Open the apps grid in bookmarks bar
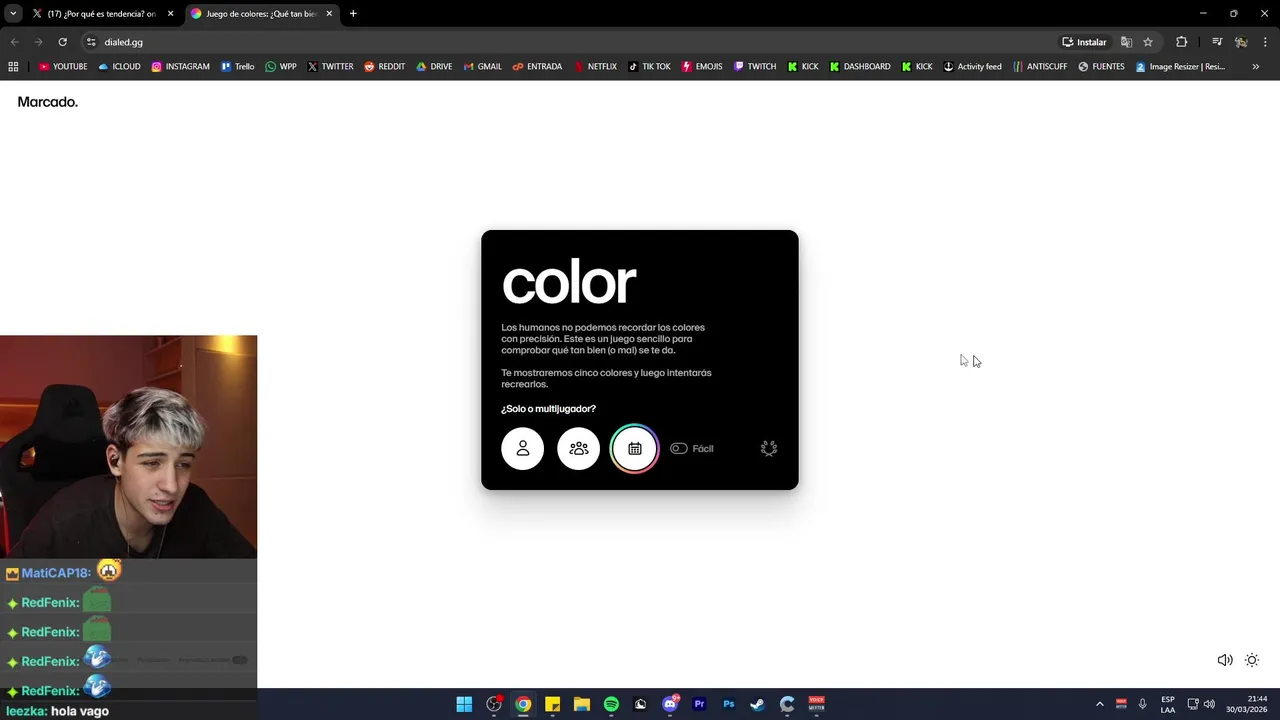The image size is (1280, 720). [13, 67]
